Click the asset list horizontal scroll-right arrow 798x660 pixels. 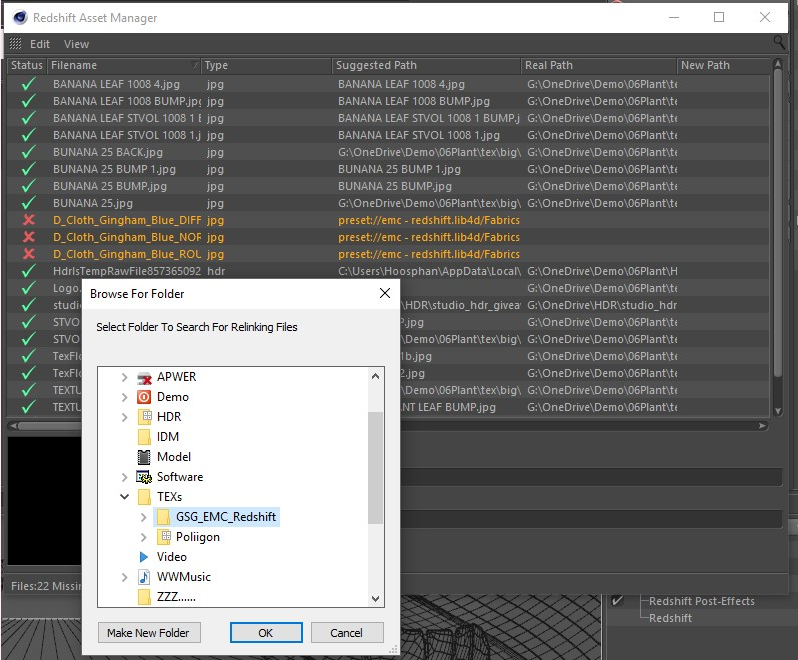click(762, 425)
